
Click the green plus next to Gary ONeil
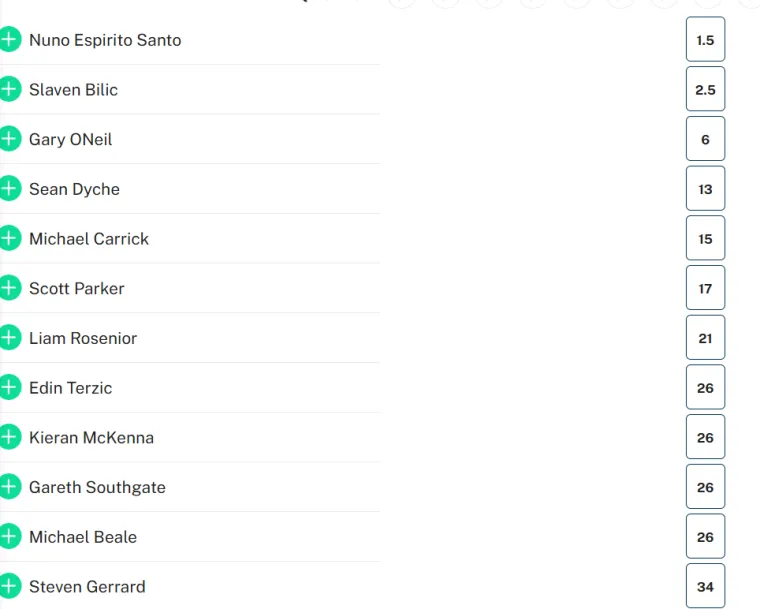coord(9,139)
